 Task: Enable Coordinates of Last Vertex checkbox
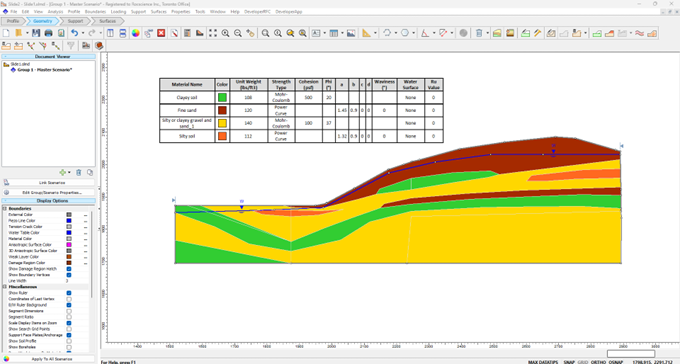(69, 299)
